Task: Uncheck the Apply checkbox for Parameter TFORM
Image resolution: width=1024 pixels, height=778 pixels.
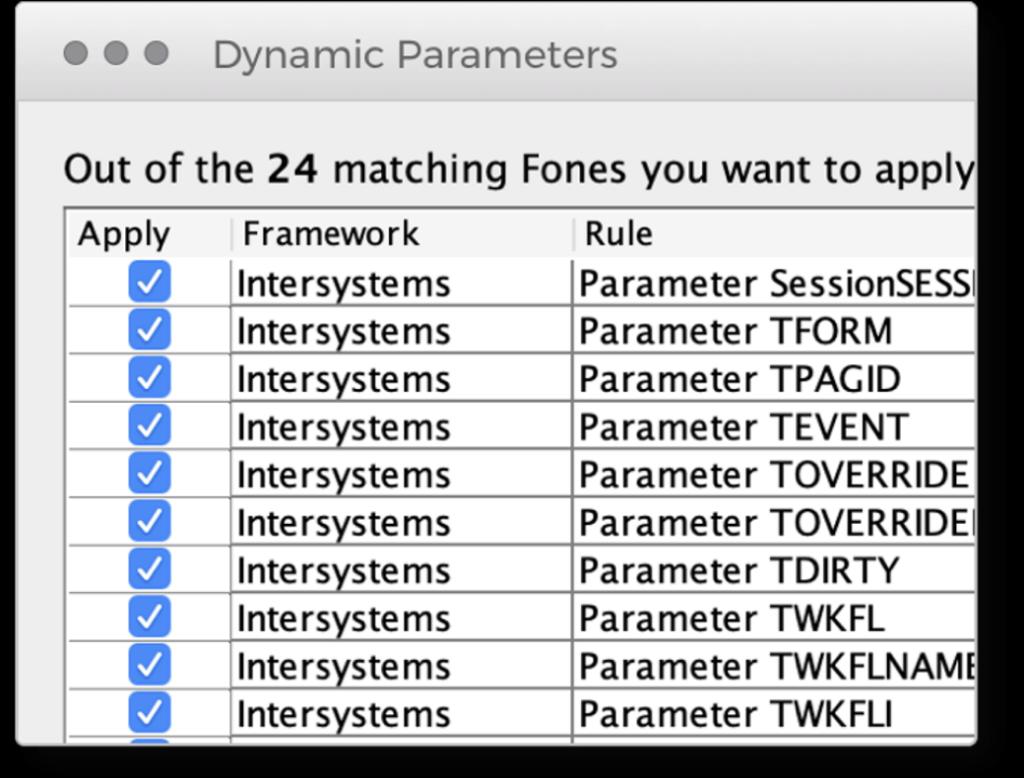Action: point(149,330)
